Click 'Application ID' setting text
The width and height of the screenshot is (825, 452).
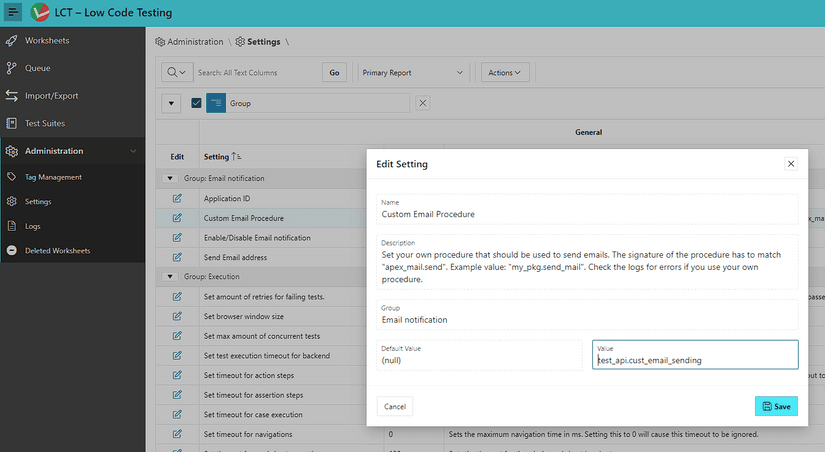point(227,198)
